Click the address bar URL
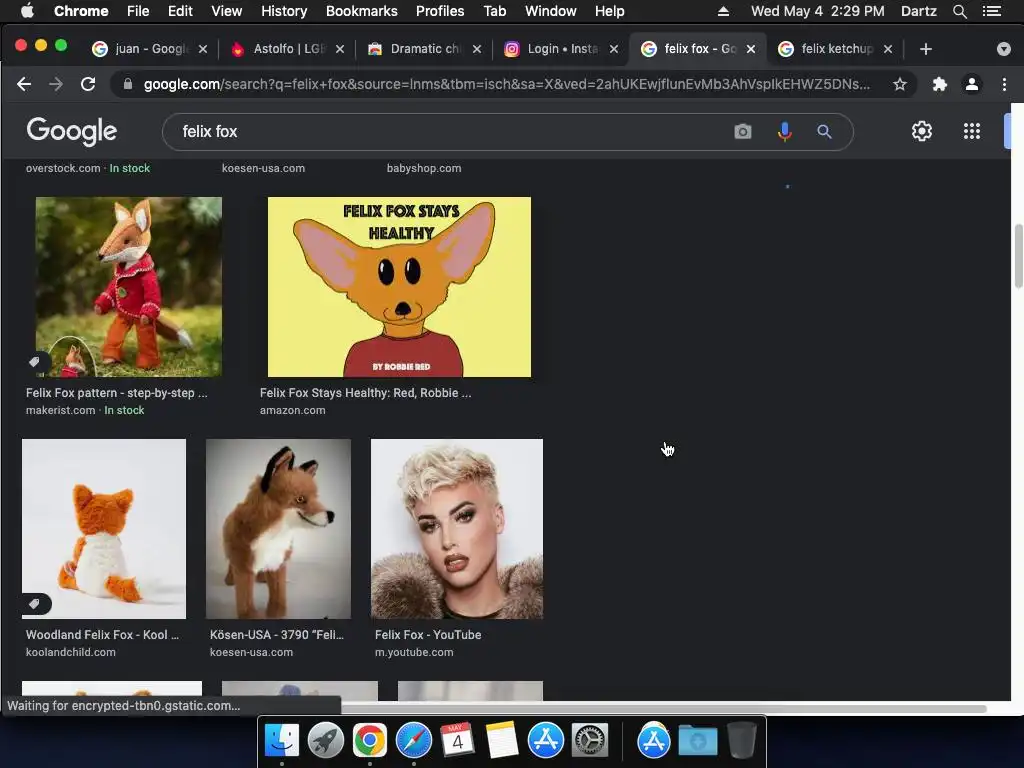 (507, 84)
